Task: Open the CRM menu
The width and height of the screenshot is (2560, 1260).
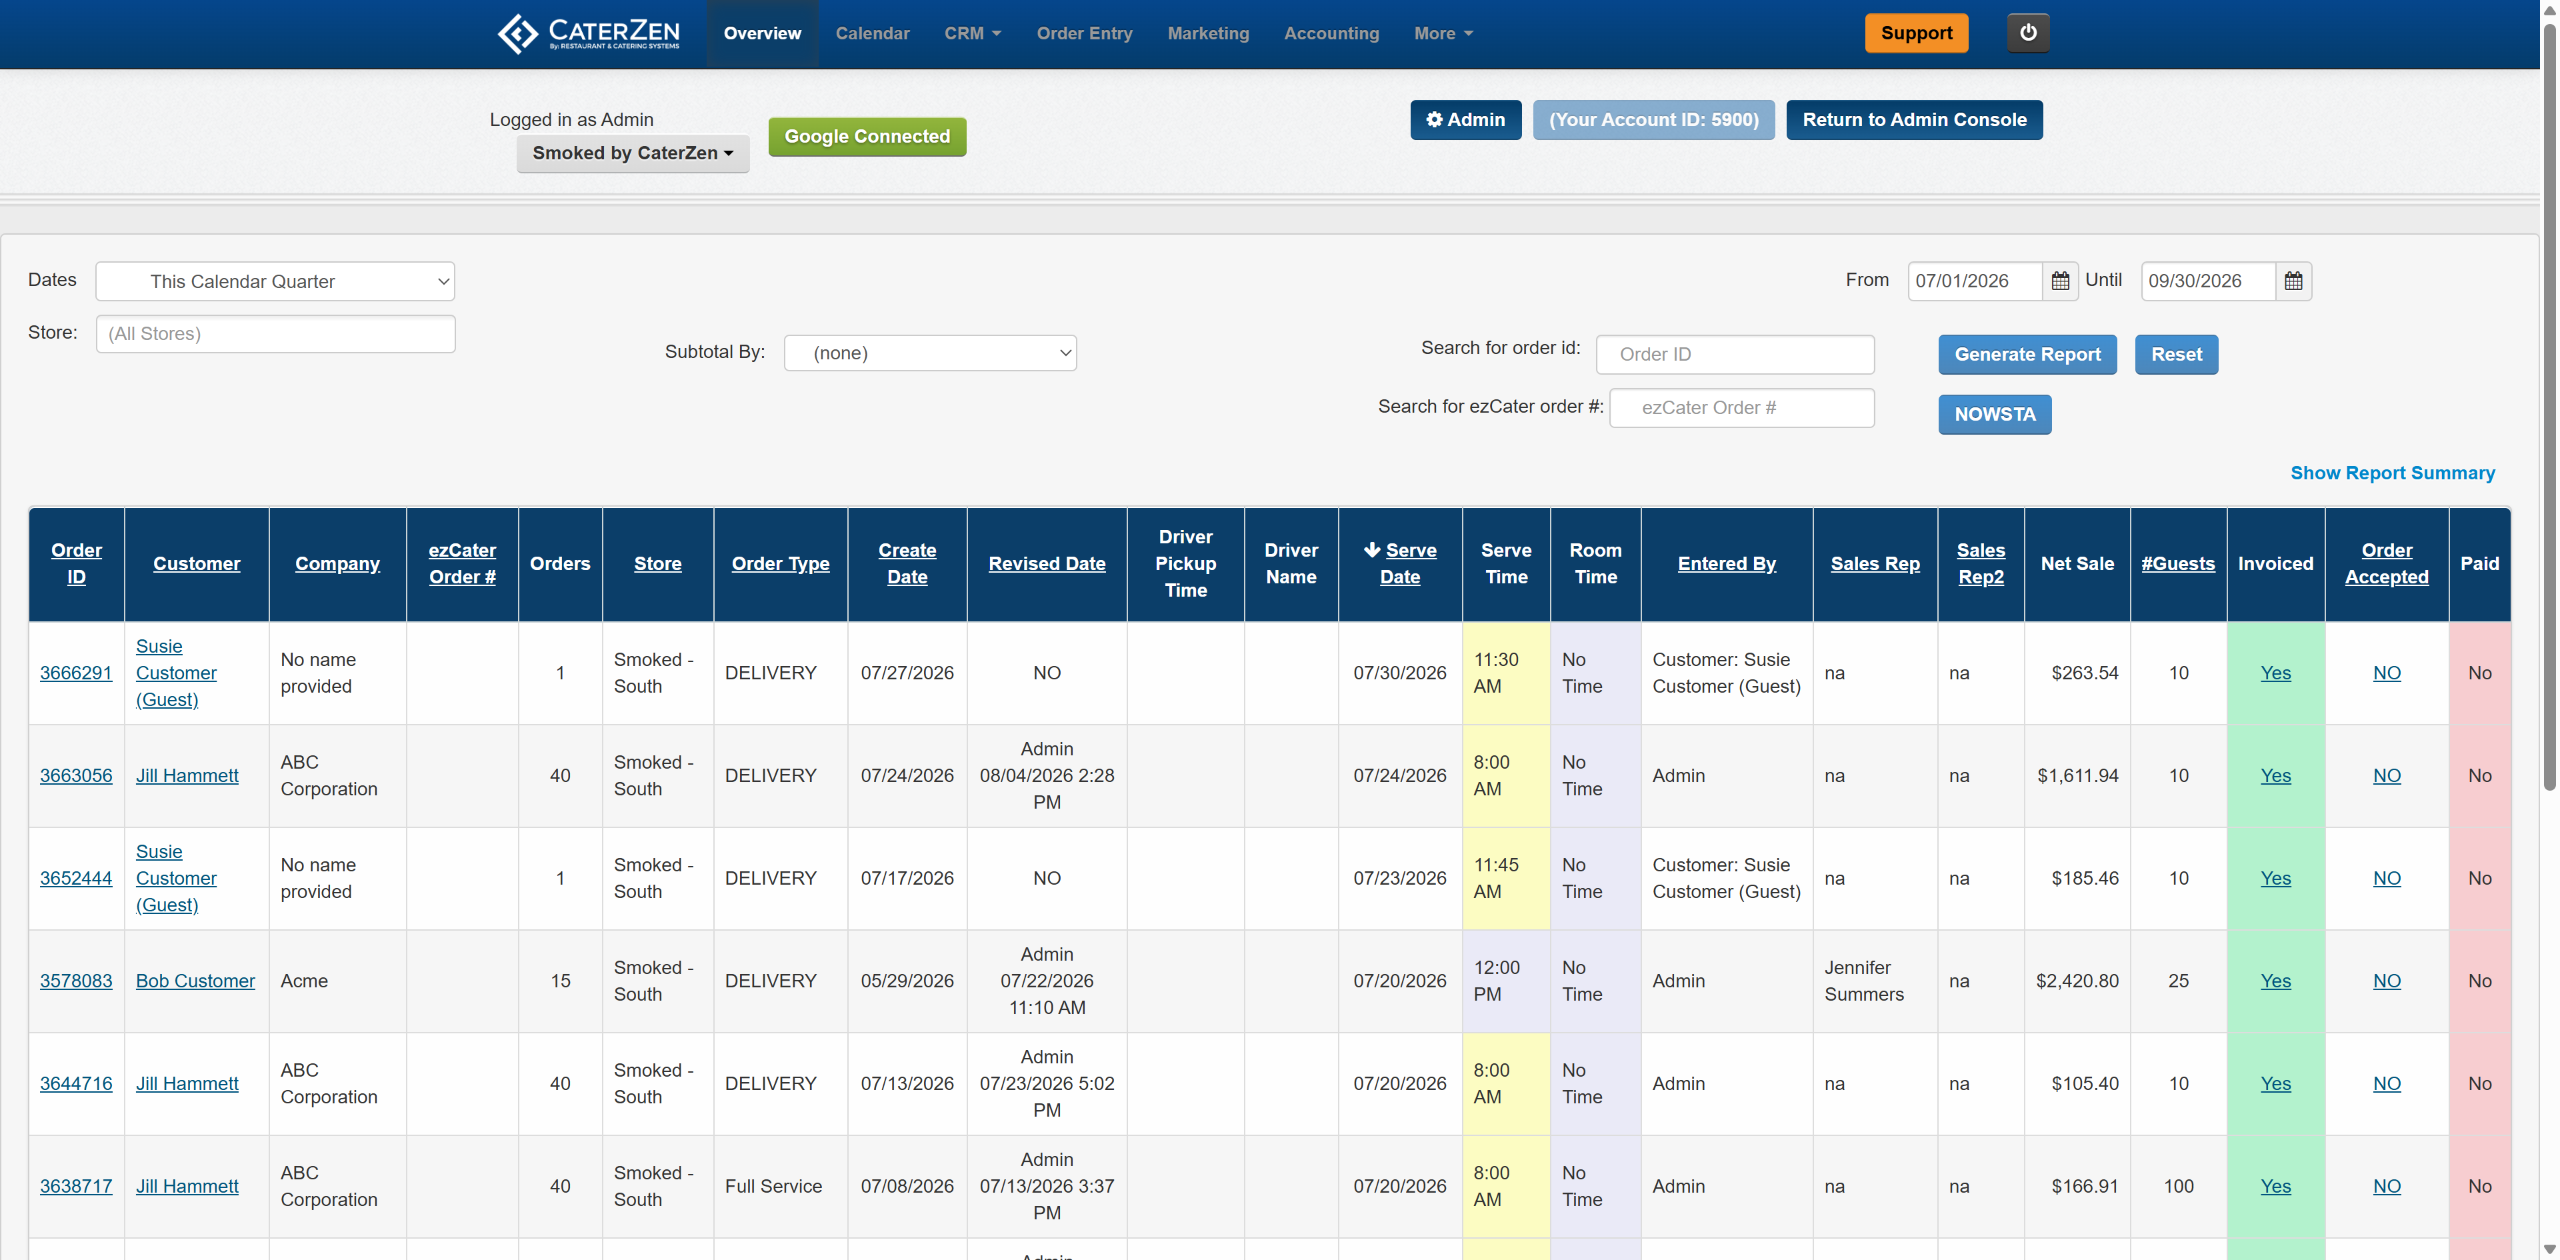Action: (x=972, y=33)
